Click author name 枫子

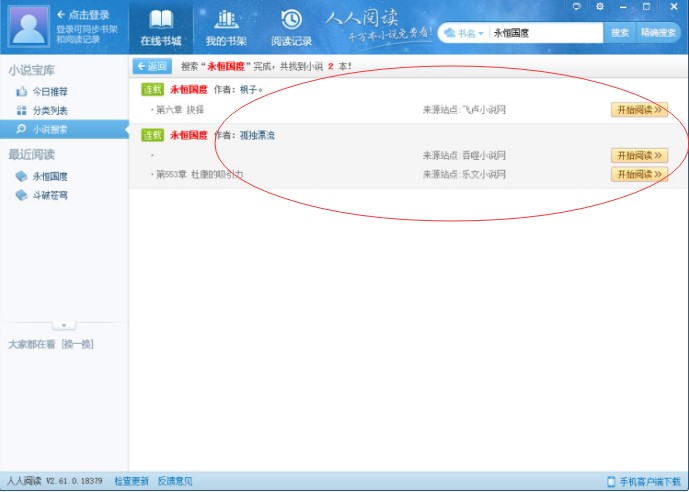(251, 90)
